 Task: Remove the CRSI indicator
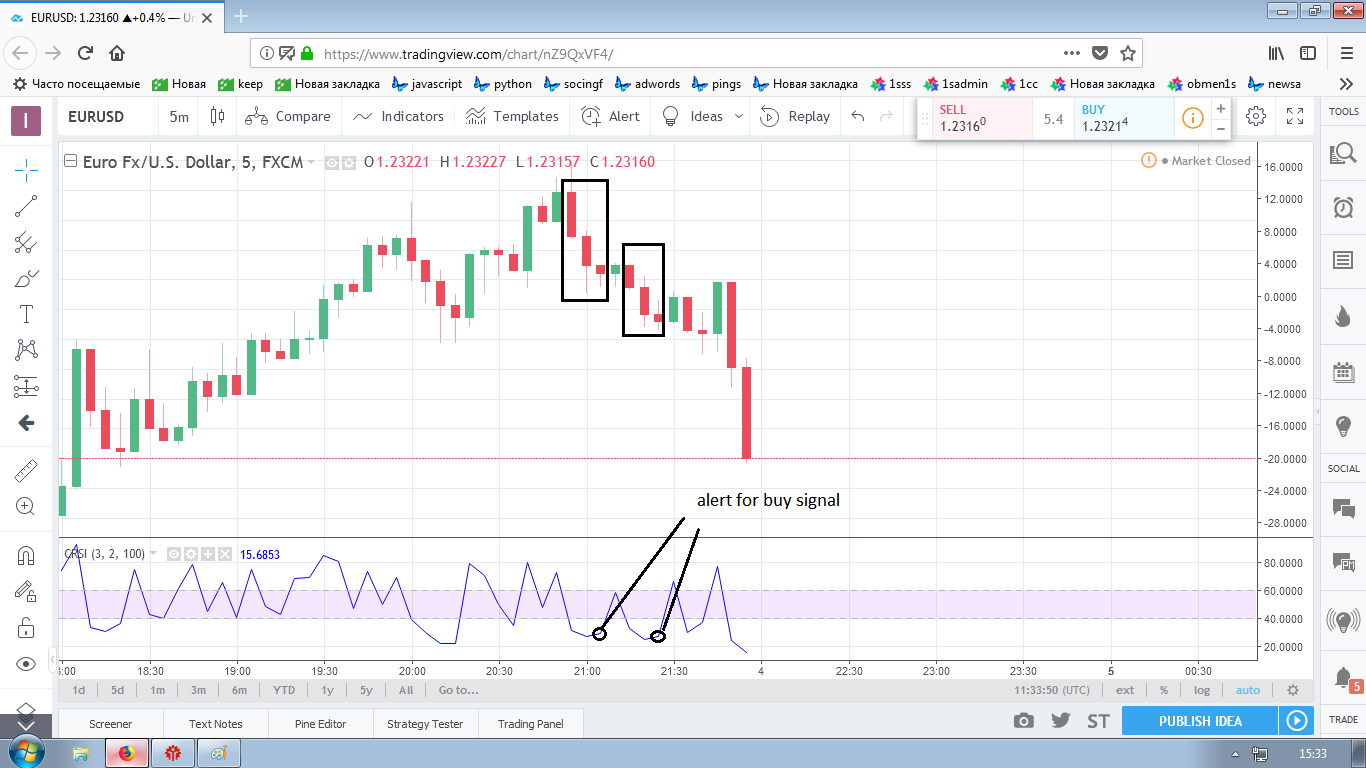coord(224,553)
